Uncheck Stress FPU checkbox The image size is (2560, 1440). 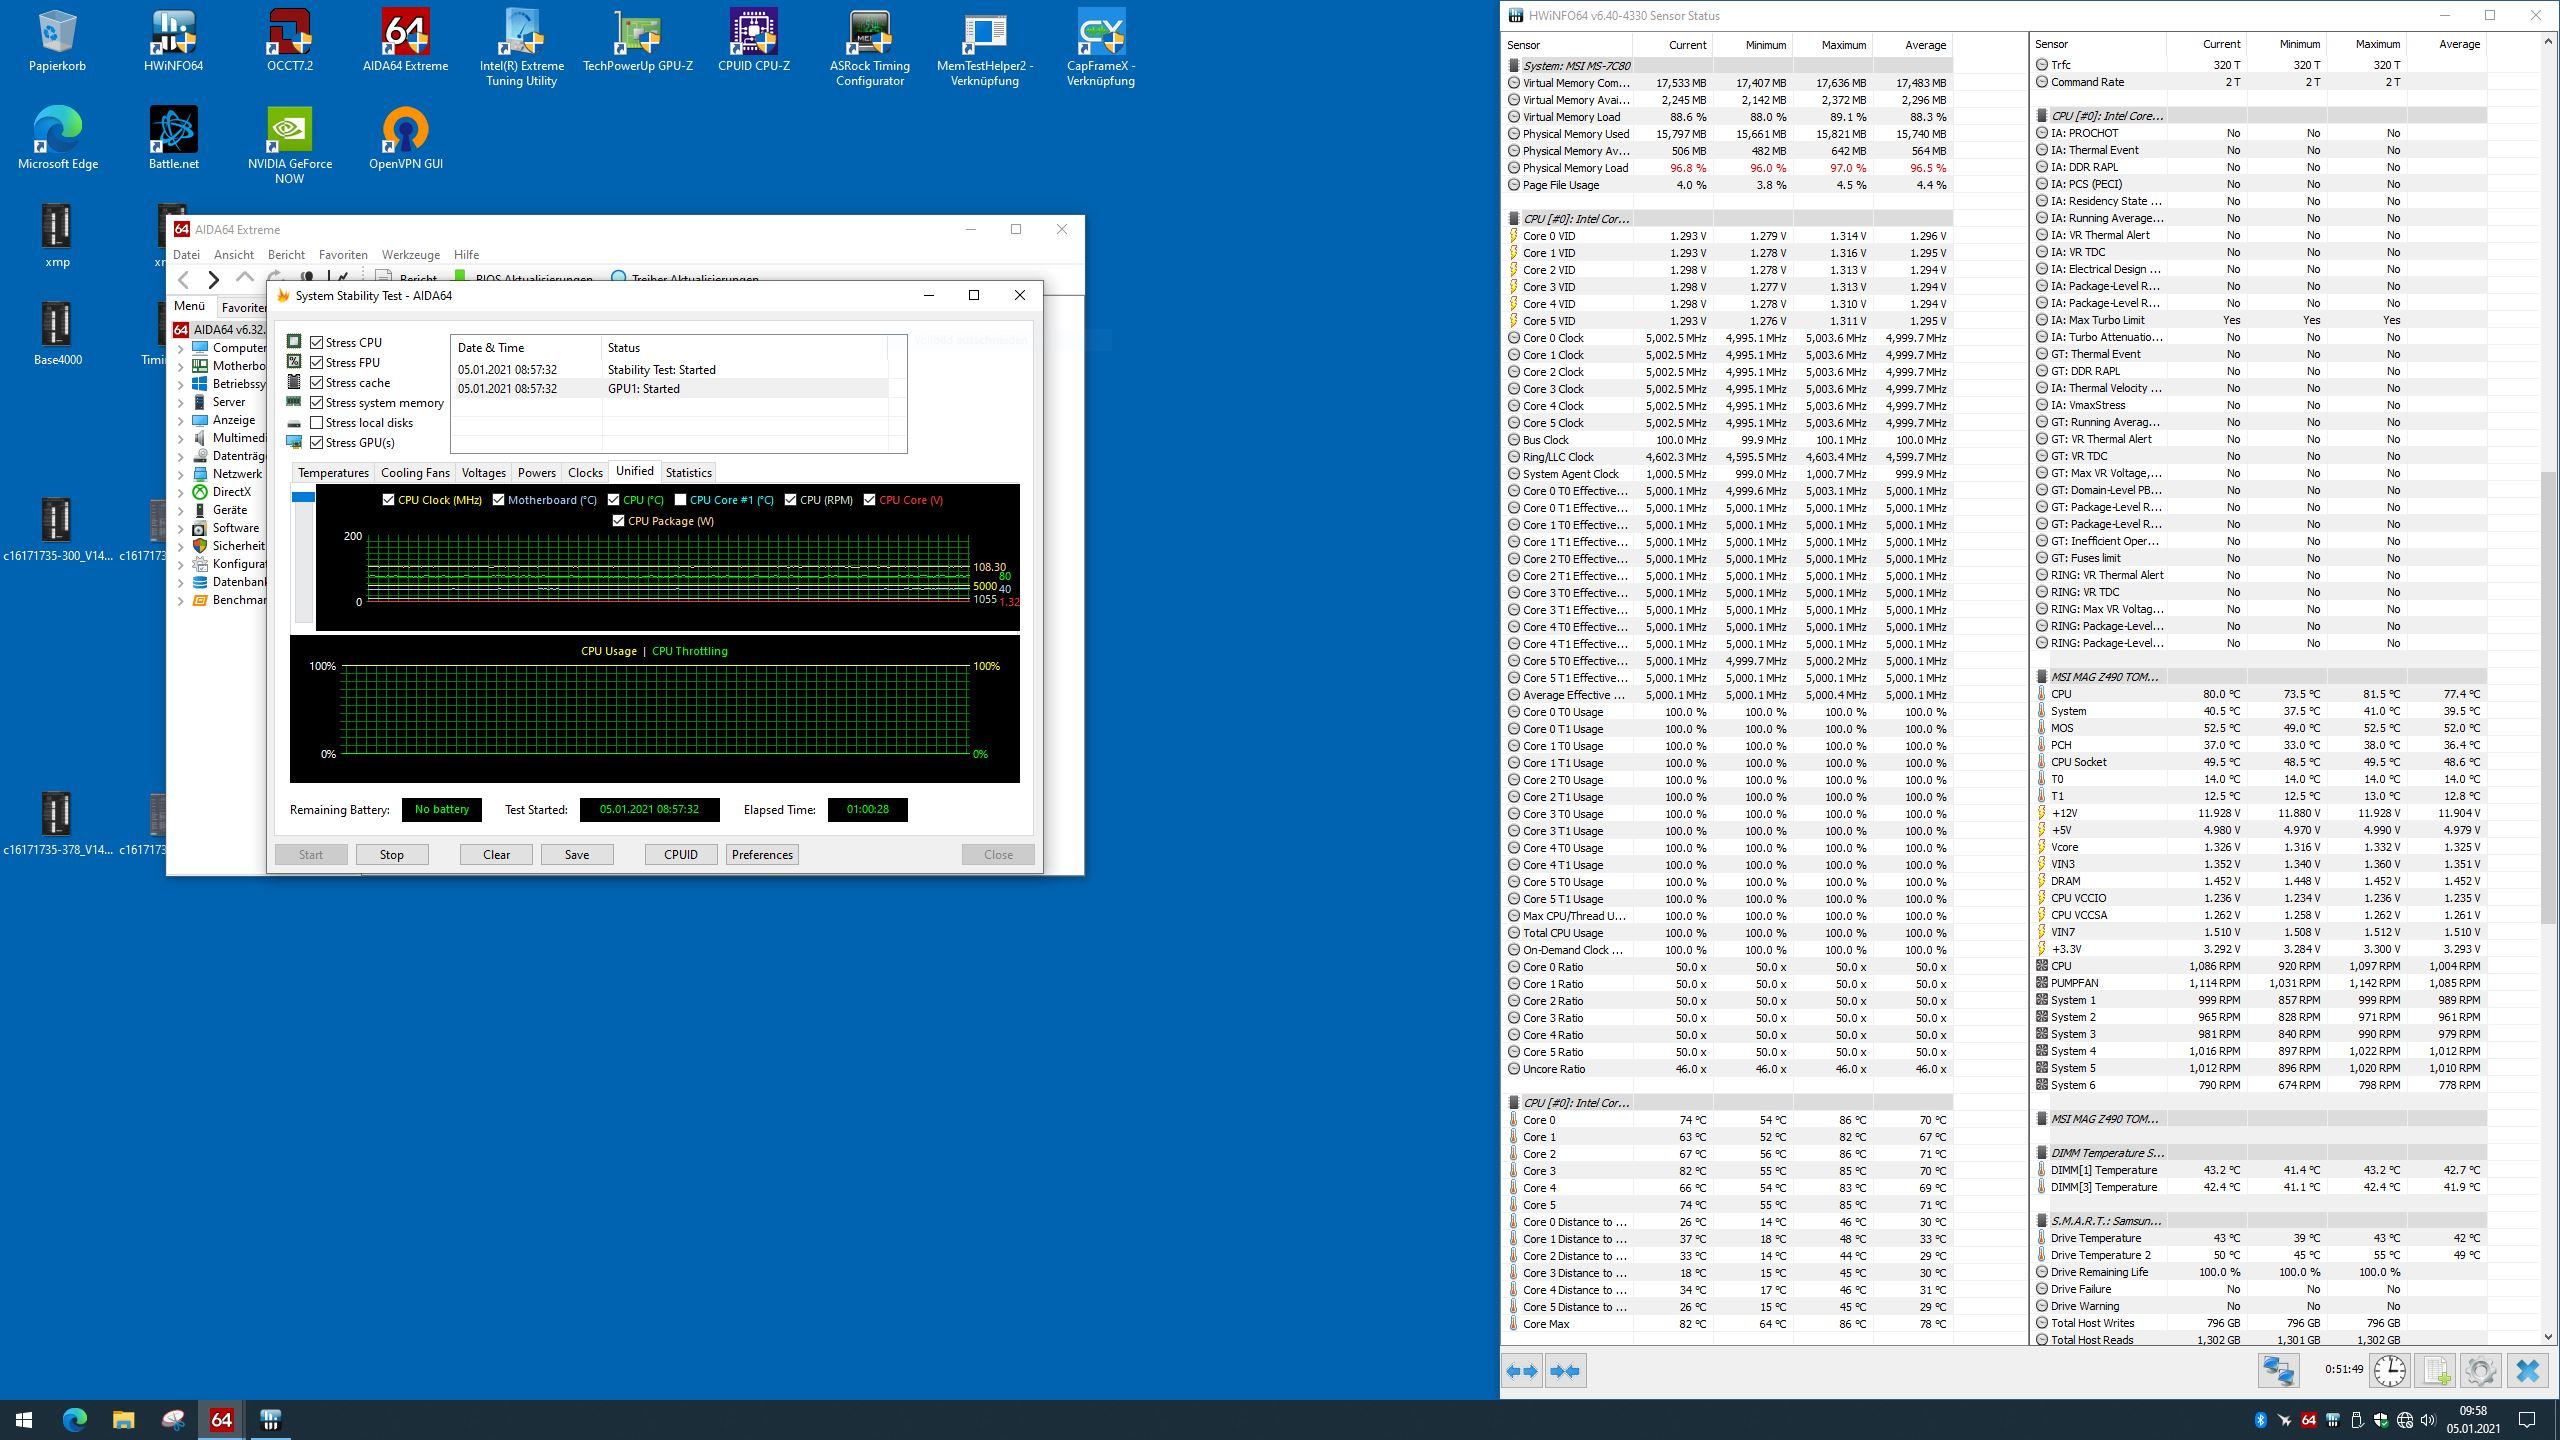click(316, 362)
